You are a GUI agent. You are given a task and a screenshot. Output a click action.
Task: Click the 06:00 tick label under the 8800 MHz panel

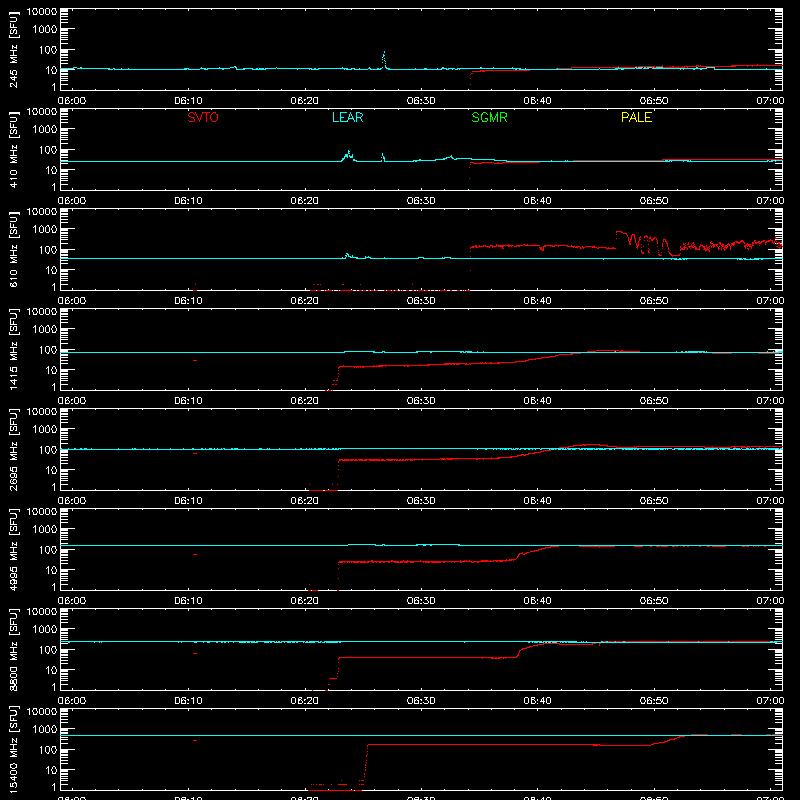coord(72,701)
